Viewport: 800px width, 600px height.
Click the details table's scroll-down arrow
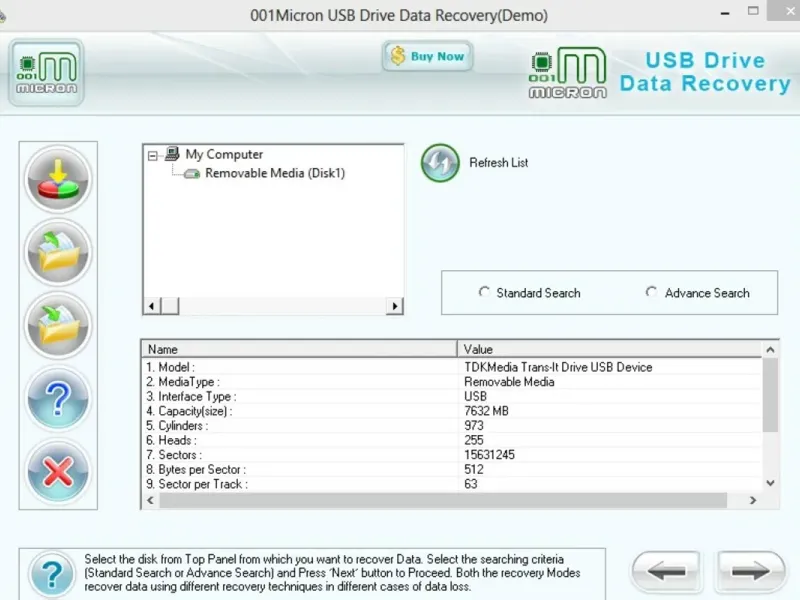770,483
